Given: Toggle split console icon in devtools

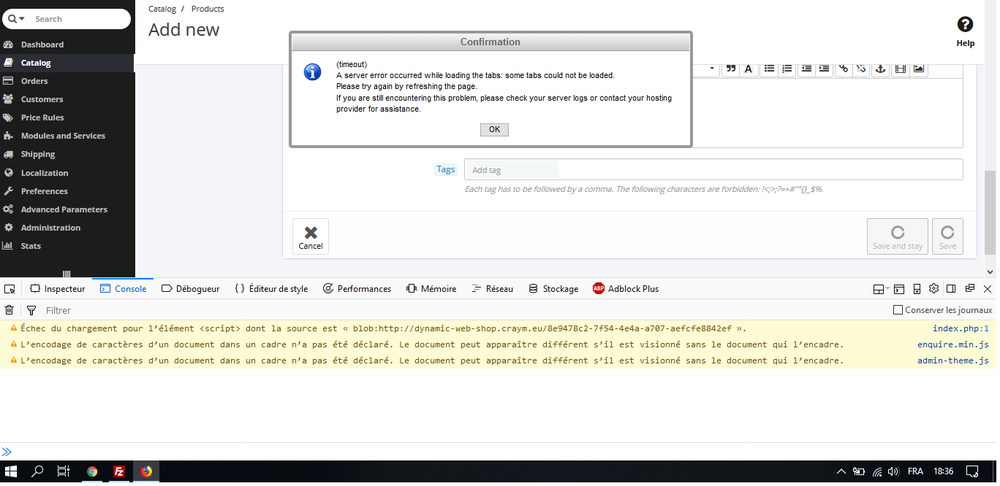Looking at the screenshot, I should (x=899, y=289).
